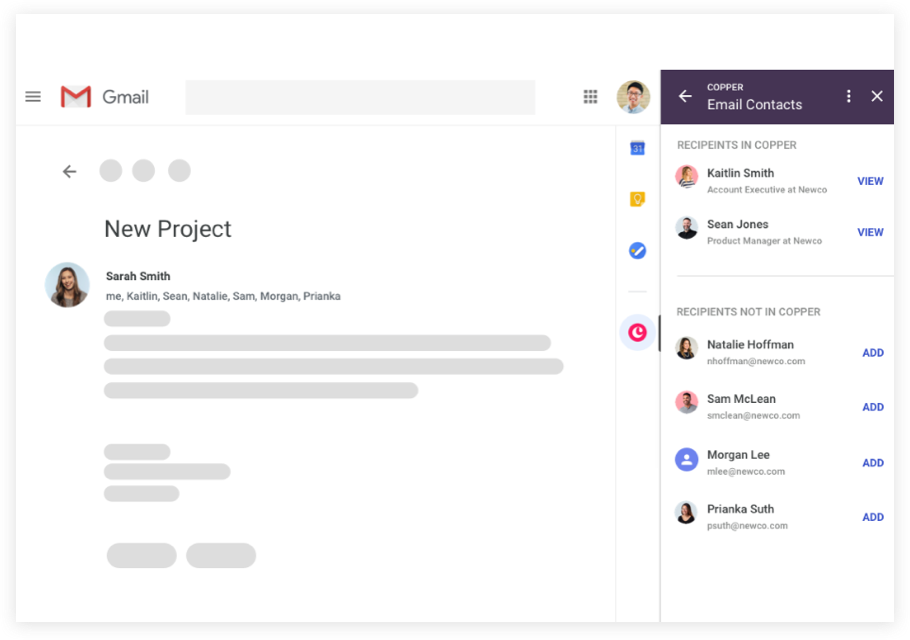This screenshot has width=910, height=640.
Task: Click Sarah Smith's avatar thumbnail
Action: pos(67,285)
